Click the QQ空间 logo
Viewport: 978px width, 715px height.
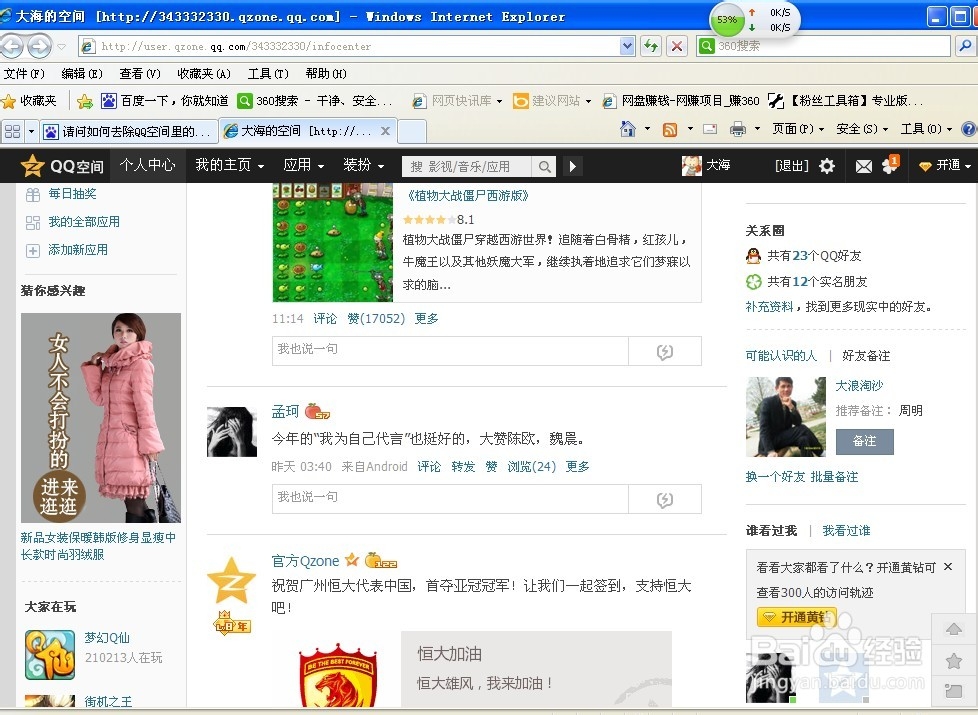click(62, 166)
